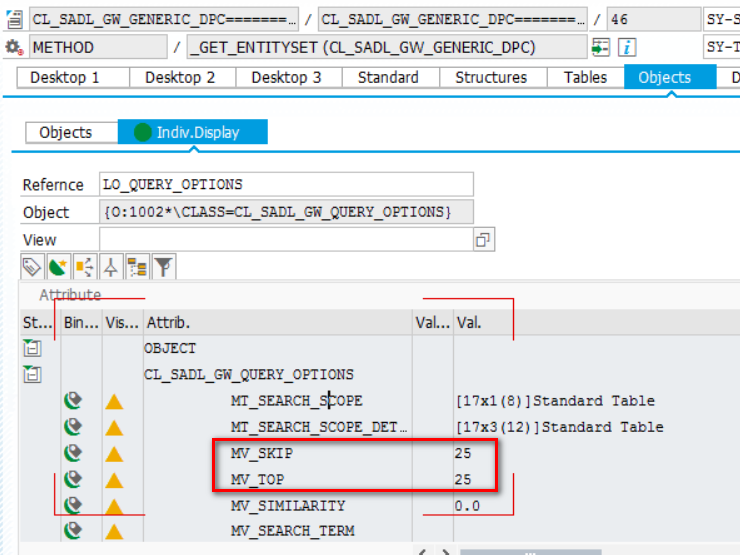The image size is (740, 555).
Task: Click binding icon for MT_SEARCH_SCOPE_DET row
Action: pos(73,427)
